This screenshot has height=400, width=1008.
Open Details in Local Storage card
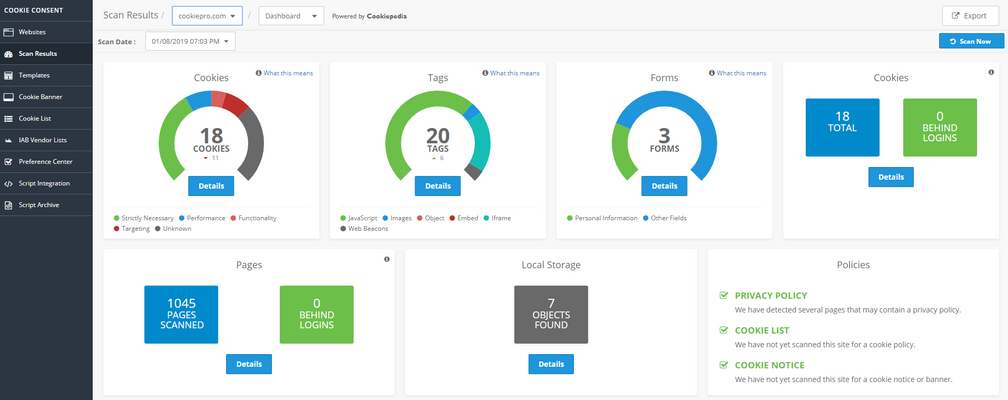tap(551, 364)
